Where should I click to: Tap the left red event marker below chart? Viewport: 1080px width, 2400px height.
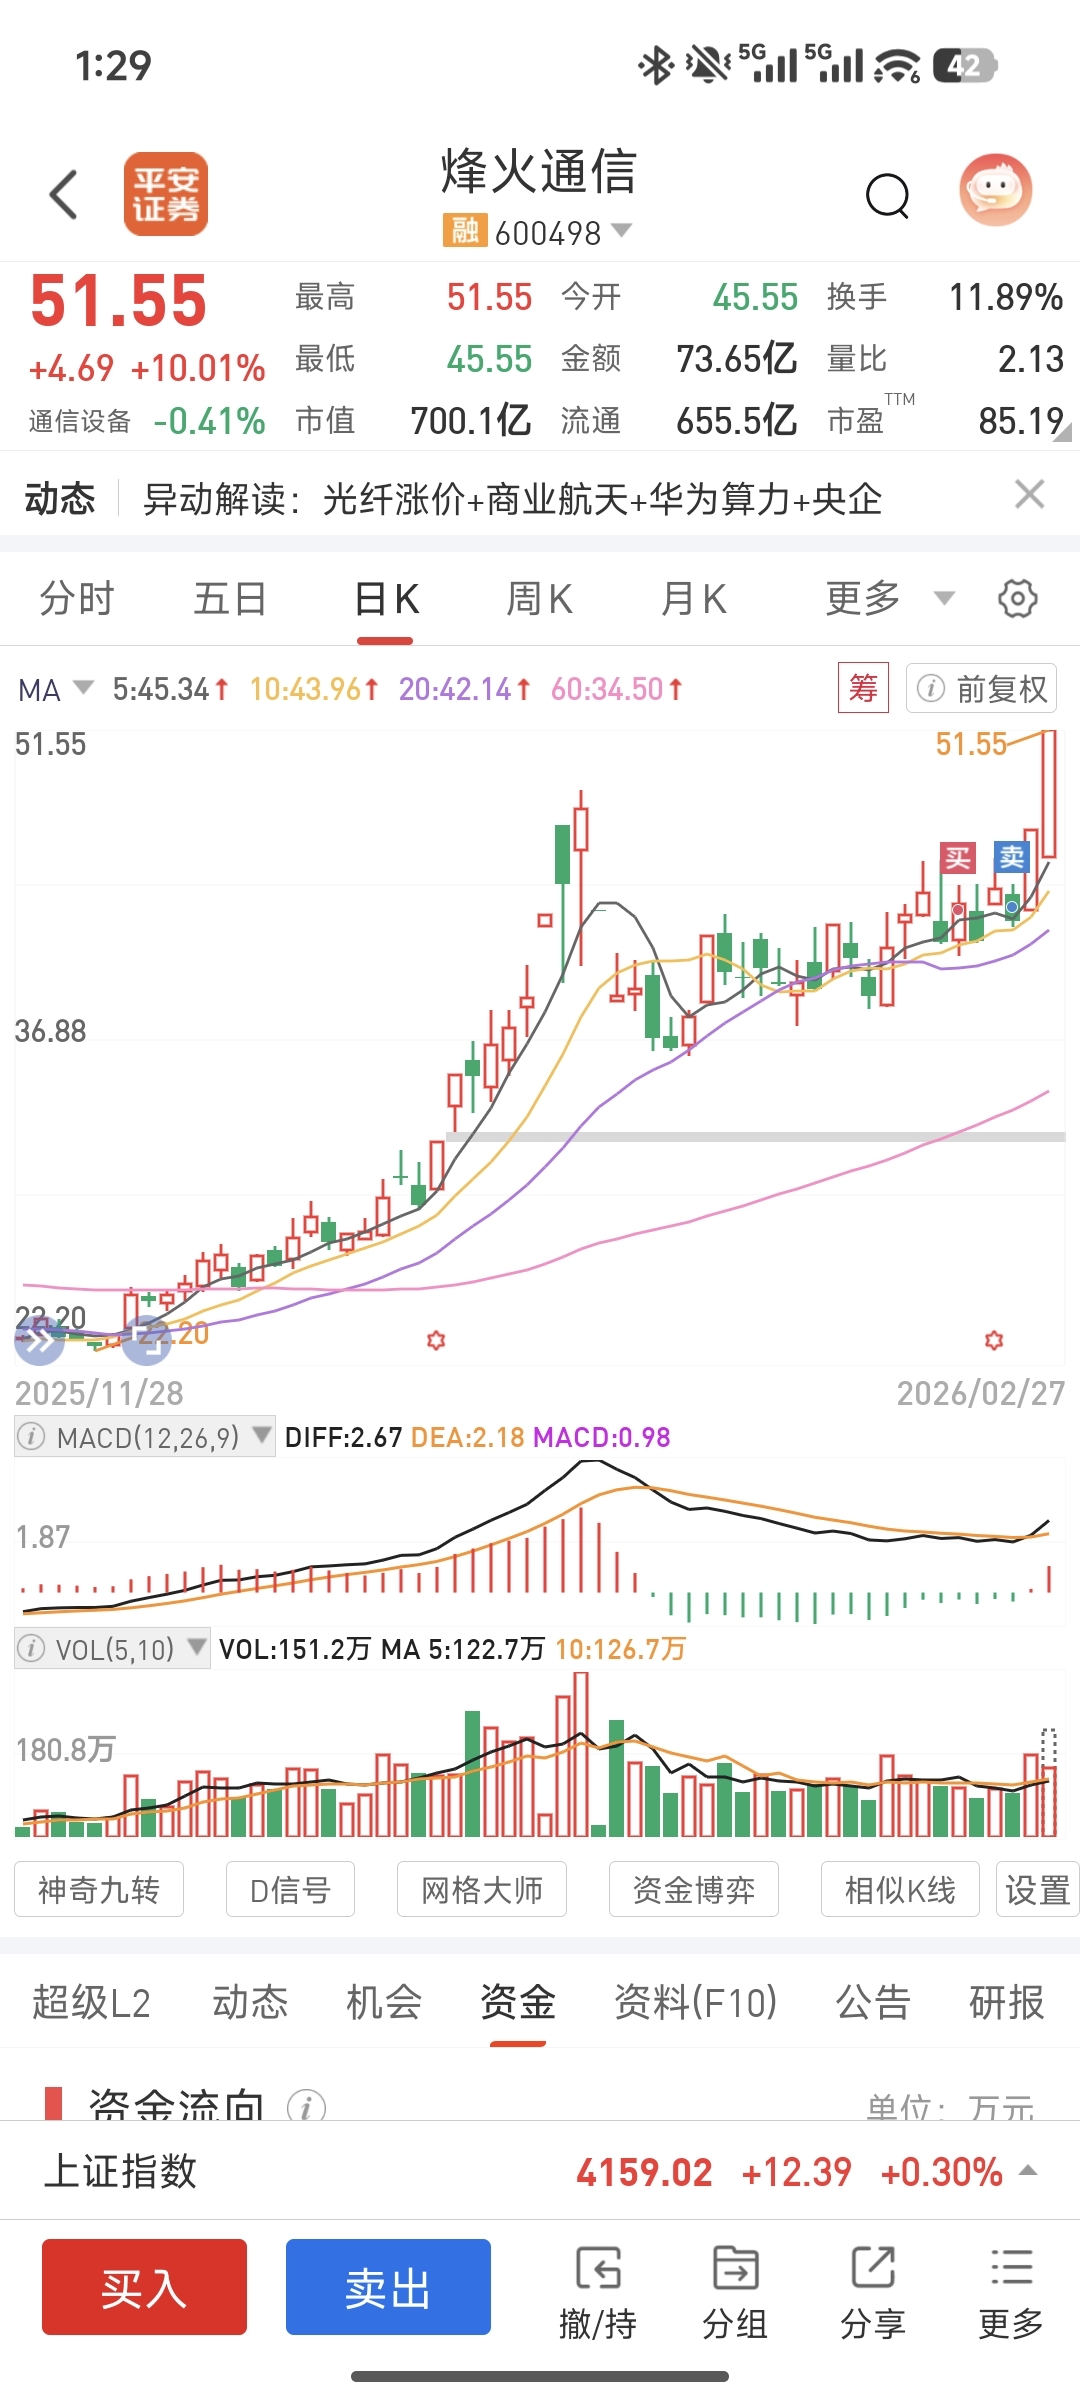point(436,1340)
